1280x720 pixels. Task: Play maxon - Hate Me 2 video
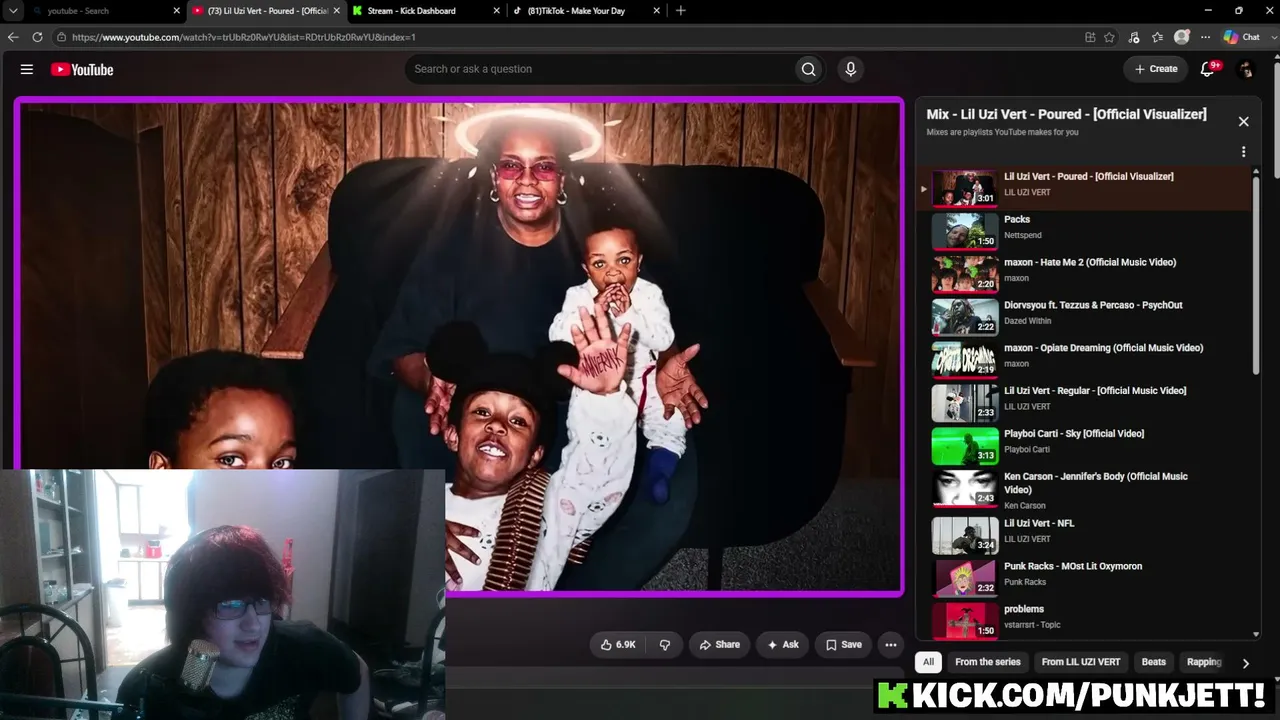tap(1084, 273)
